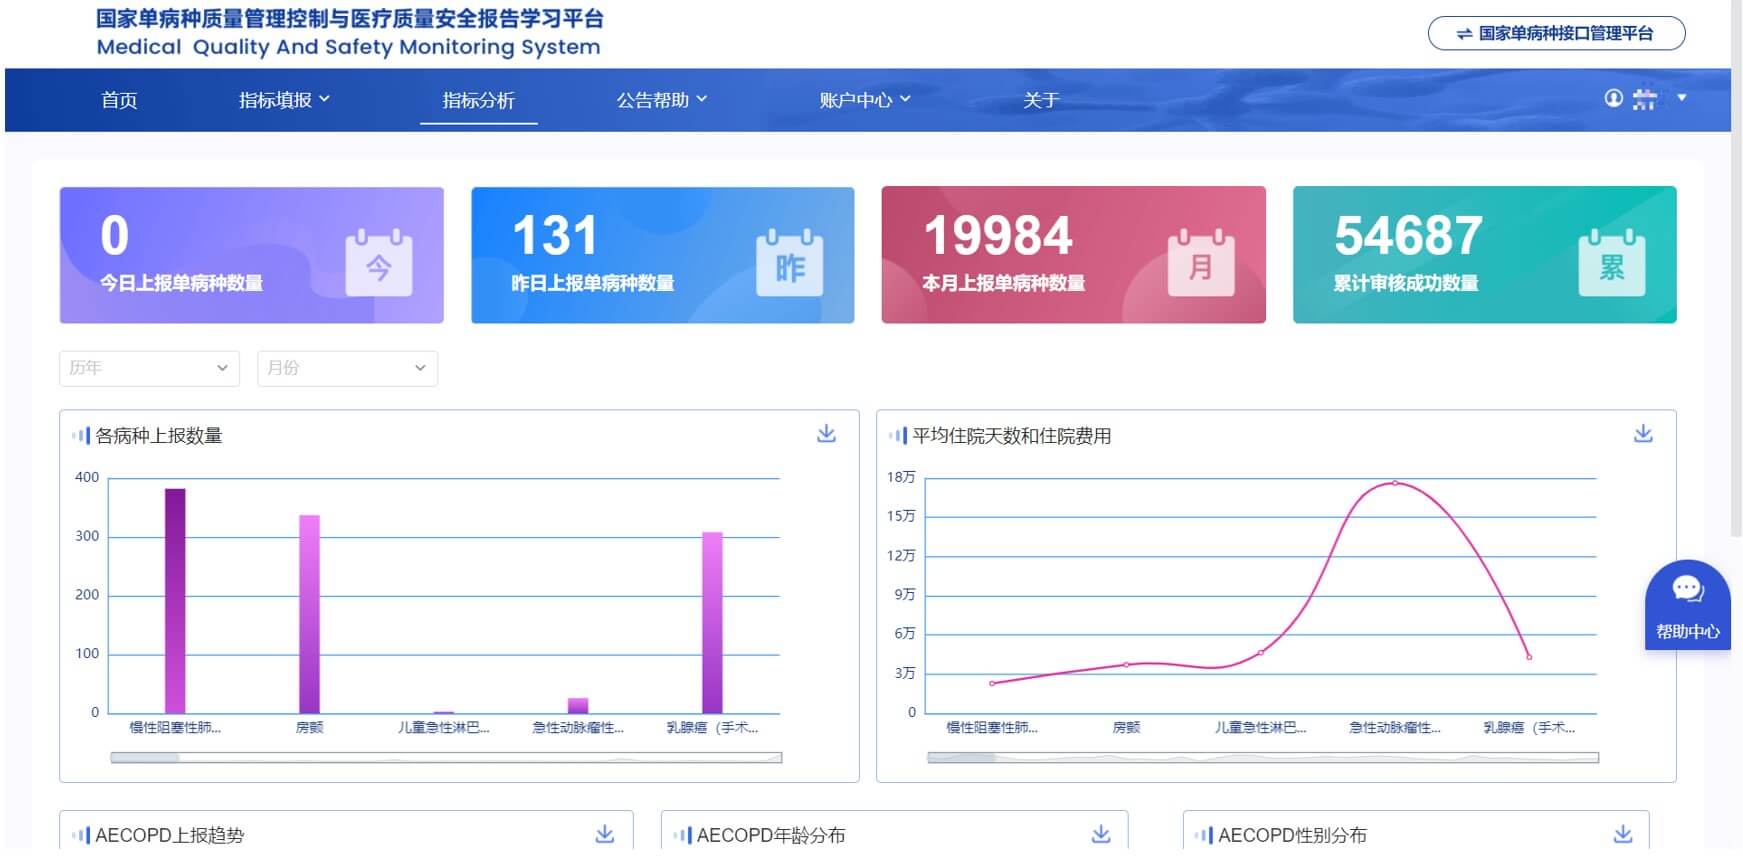Click bar chart icon beside AECOPD上报趋势 title

[x=81, y=835]
